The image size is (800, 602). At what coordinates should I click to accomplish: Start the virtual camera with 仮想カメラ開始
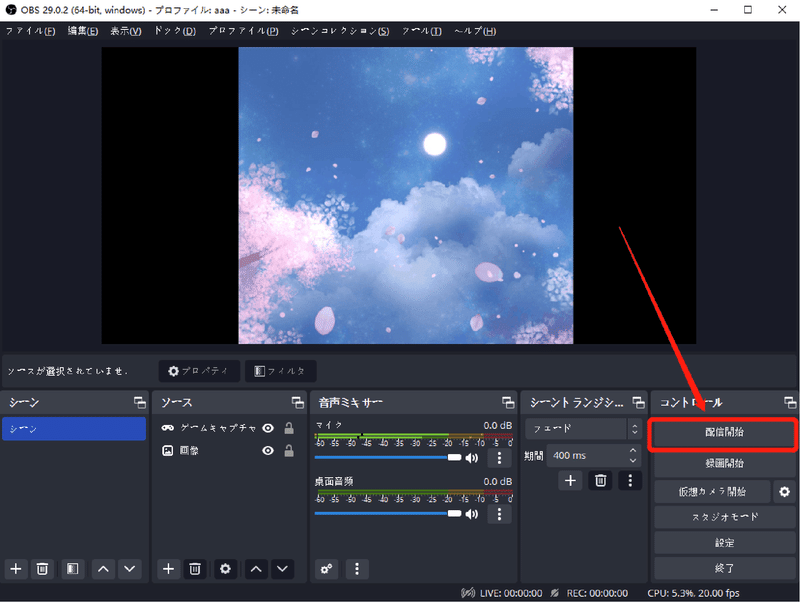coord(712,492)
